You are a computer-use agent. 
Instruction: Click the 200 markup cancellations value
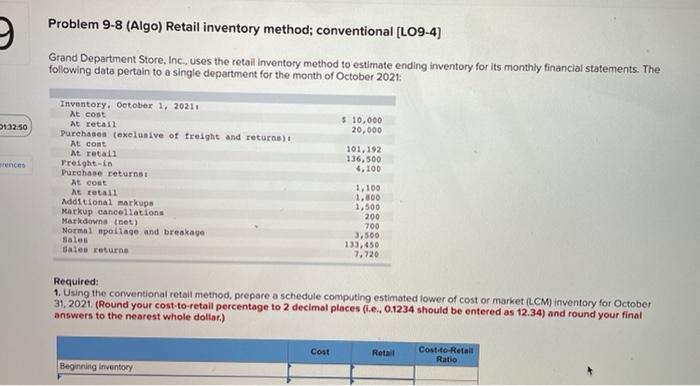[x=373, y=217]
